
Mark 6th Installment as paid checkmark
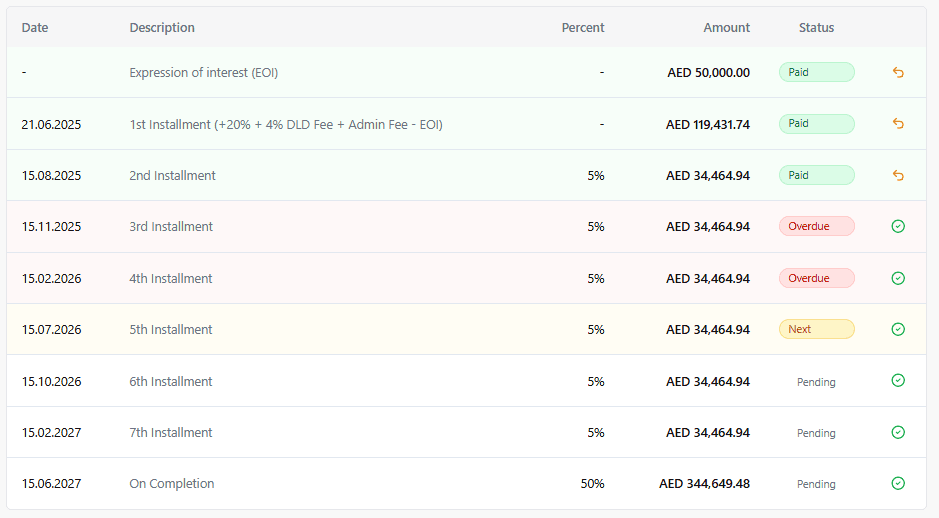(898, 381)
